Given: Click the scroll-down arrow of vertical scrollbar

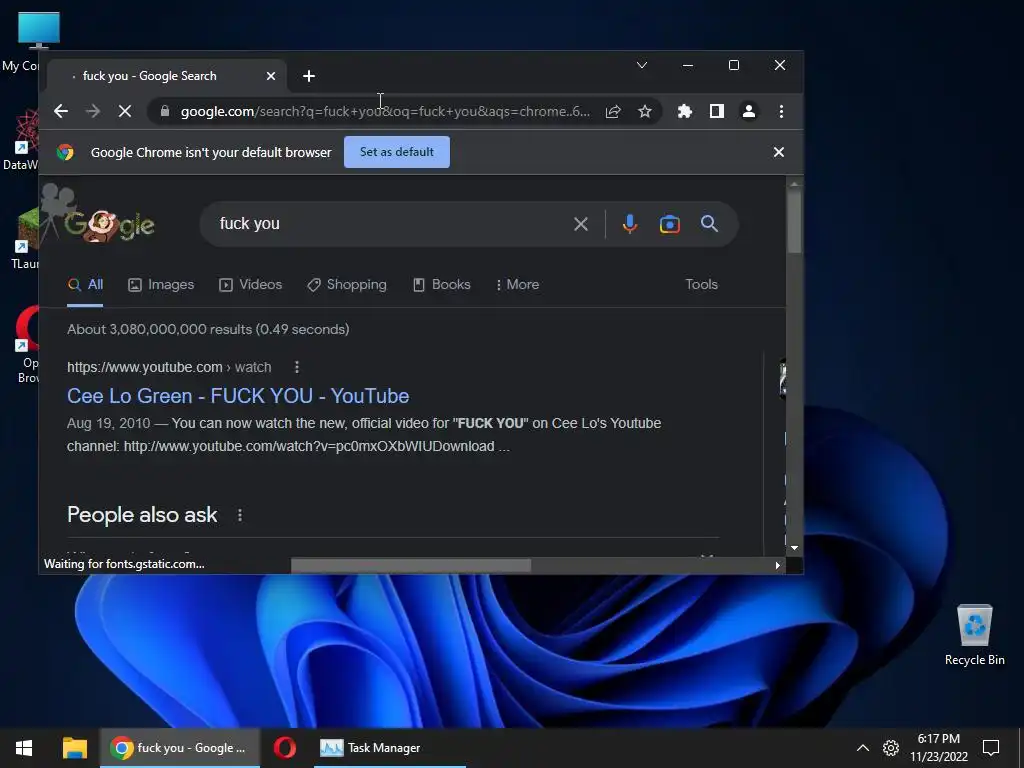Looking at the screenshot, I should coord(794,549).
